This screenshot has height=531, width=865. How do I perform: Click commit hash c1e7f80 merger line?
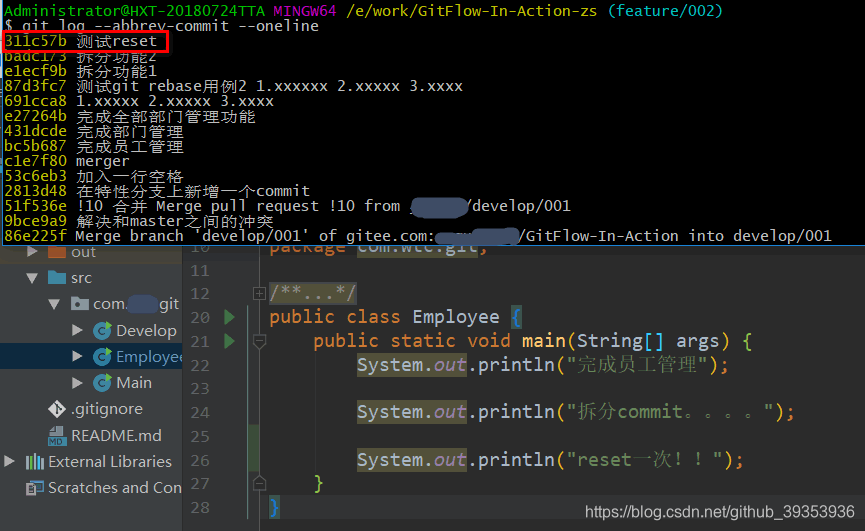tap(35, 161)
